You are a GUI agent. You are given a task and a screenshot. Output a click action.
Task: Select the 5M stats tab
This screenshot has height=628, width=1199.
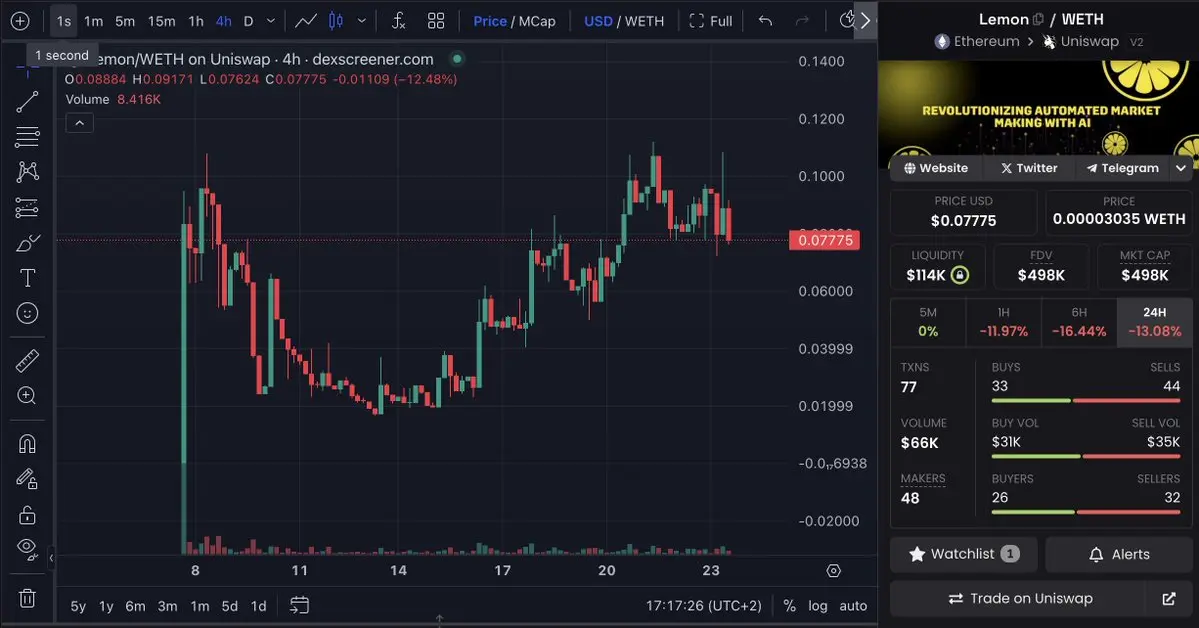click(x=928, y=322)
